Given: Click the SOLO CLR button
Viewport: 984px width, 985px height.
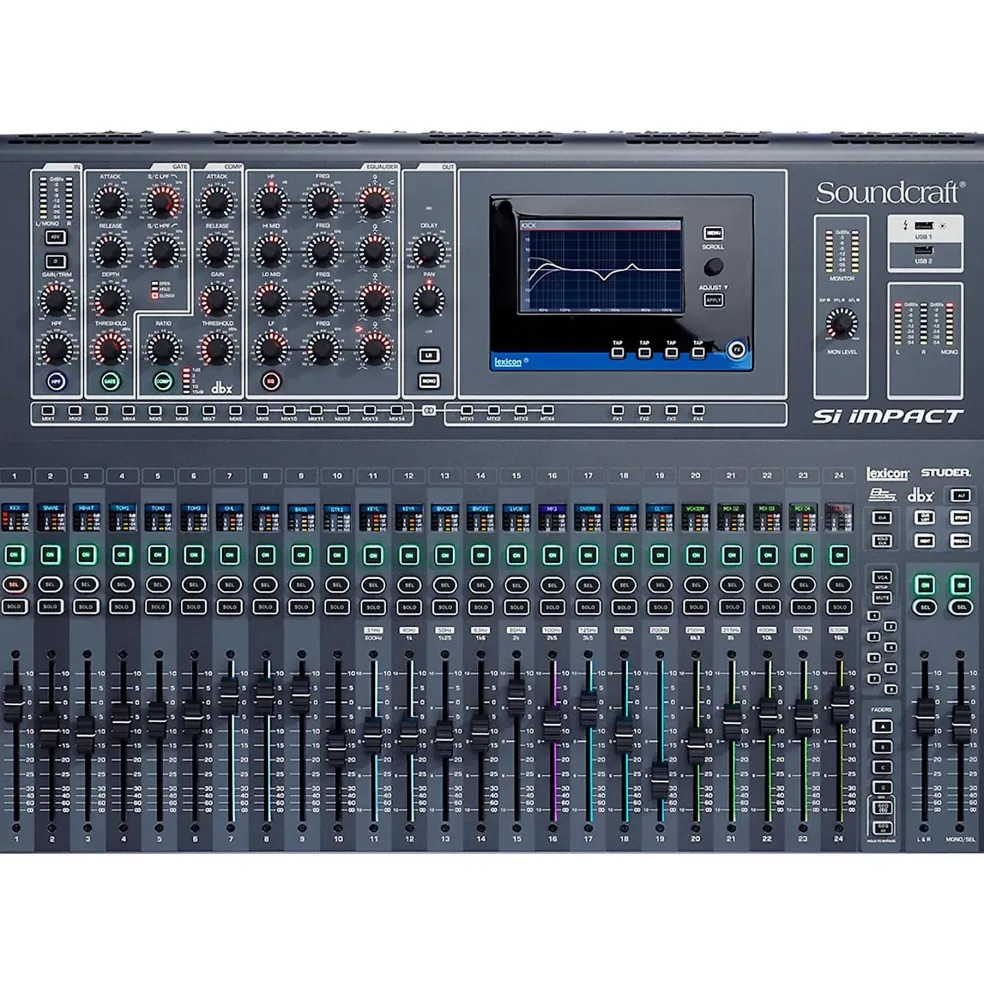Looking at the screenshot, I should point(882,541).
